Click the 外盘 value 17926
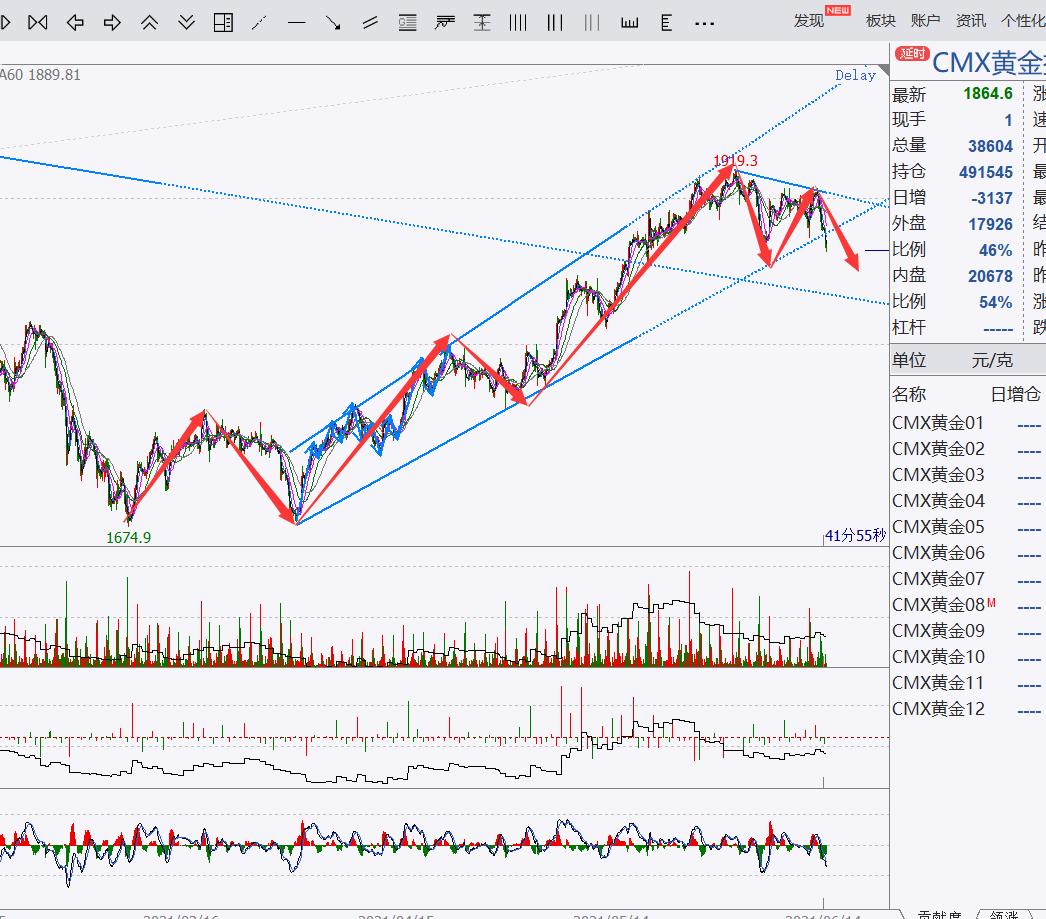The width and height of the screenshot is (1046, 919). click(991, 224)
